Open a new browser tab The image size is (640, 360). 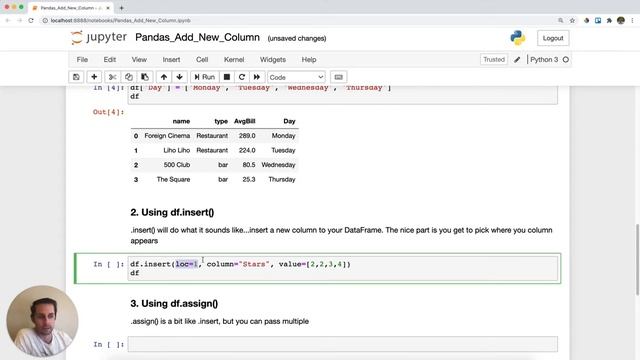pos(121,8)
